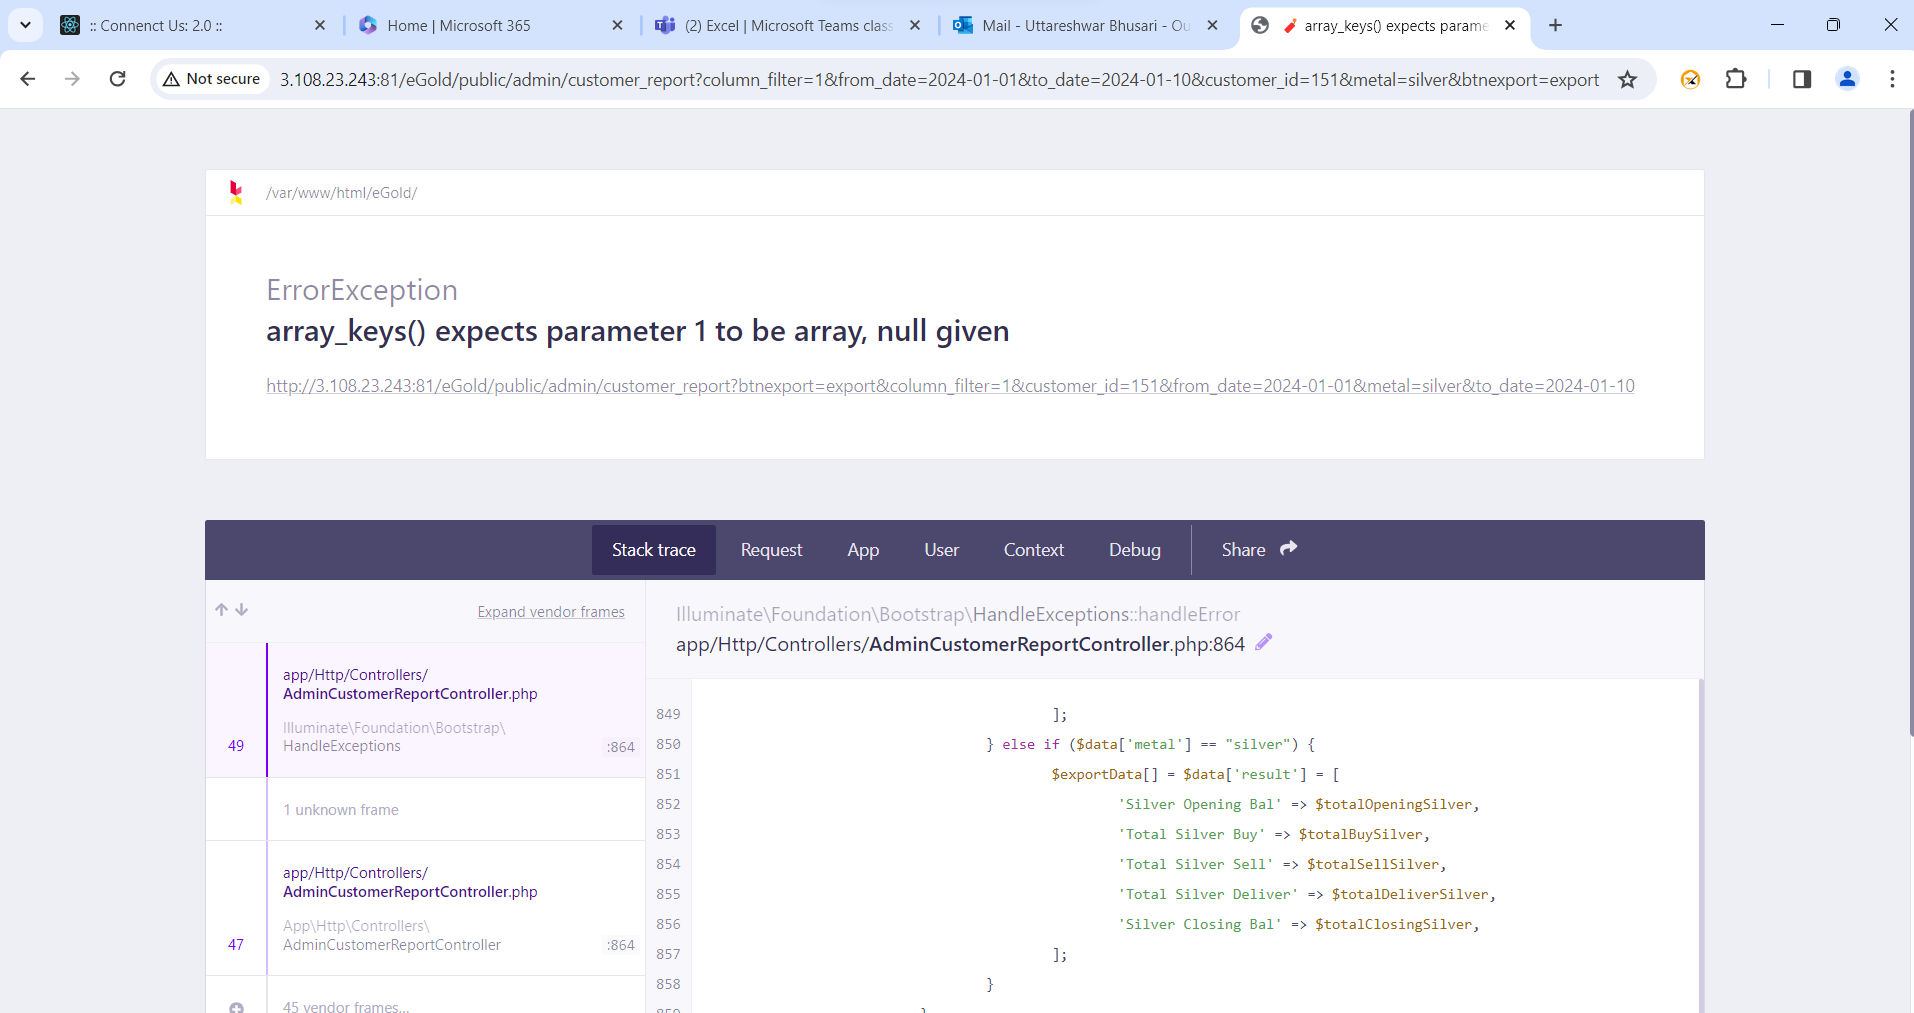The image size is (1914, 1013).
Task: Close the Home | Microsoft 365 tab
Action: [617, 25]
